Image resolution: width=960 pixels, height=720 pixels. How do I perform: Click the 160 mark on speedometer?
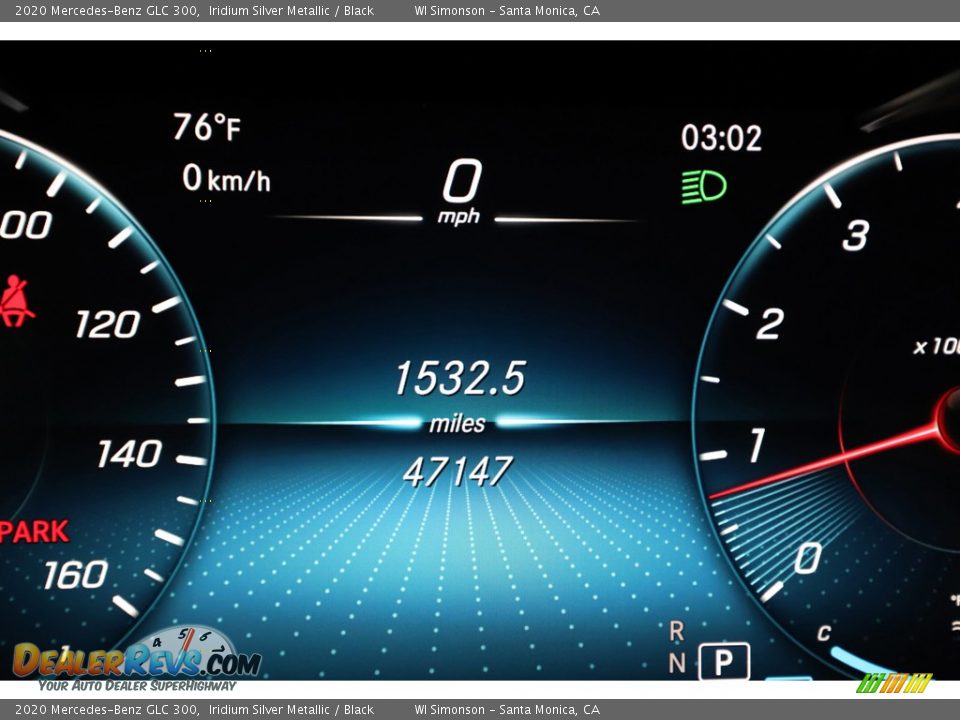pyautogui.click(x=75, y=575)
